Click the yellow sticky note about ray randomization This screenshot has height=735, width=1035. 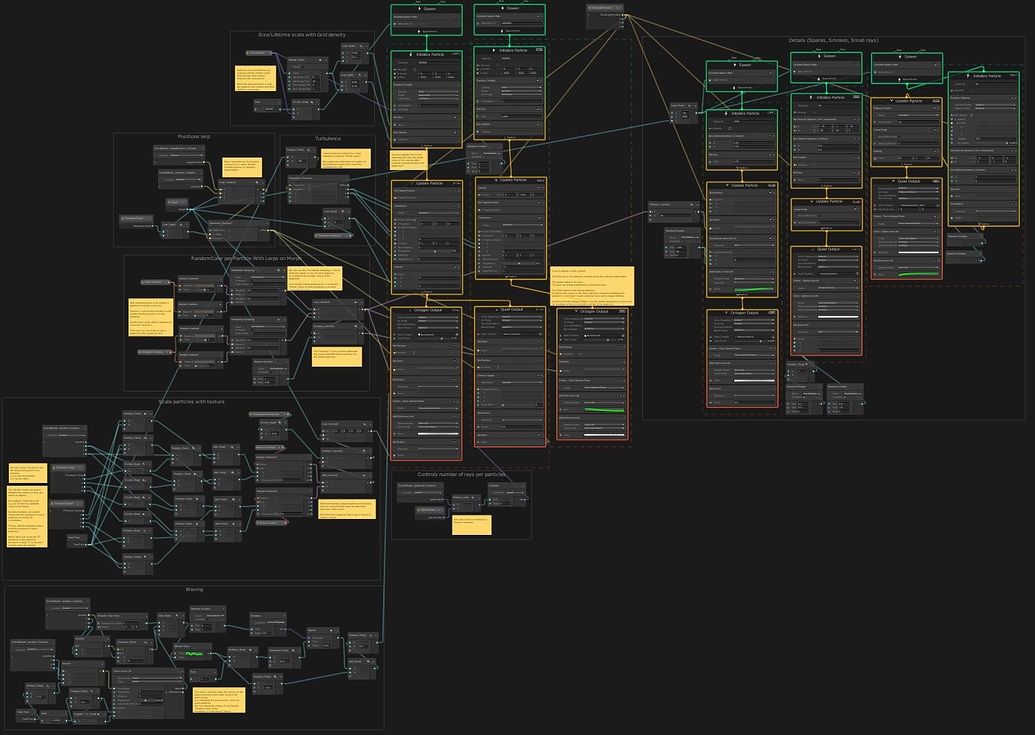[472, 524]
